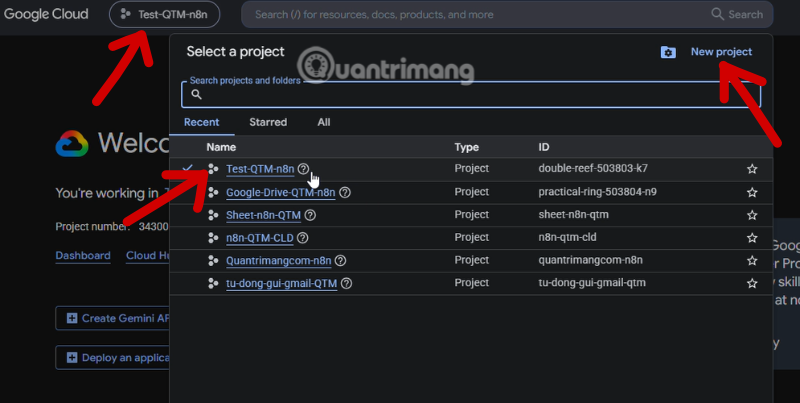800x403 pixels.
Task: Click the Type column header
Action: tap(467, 147)
